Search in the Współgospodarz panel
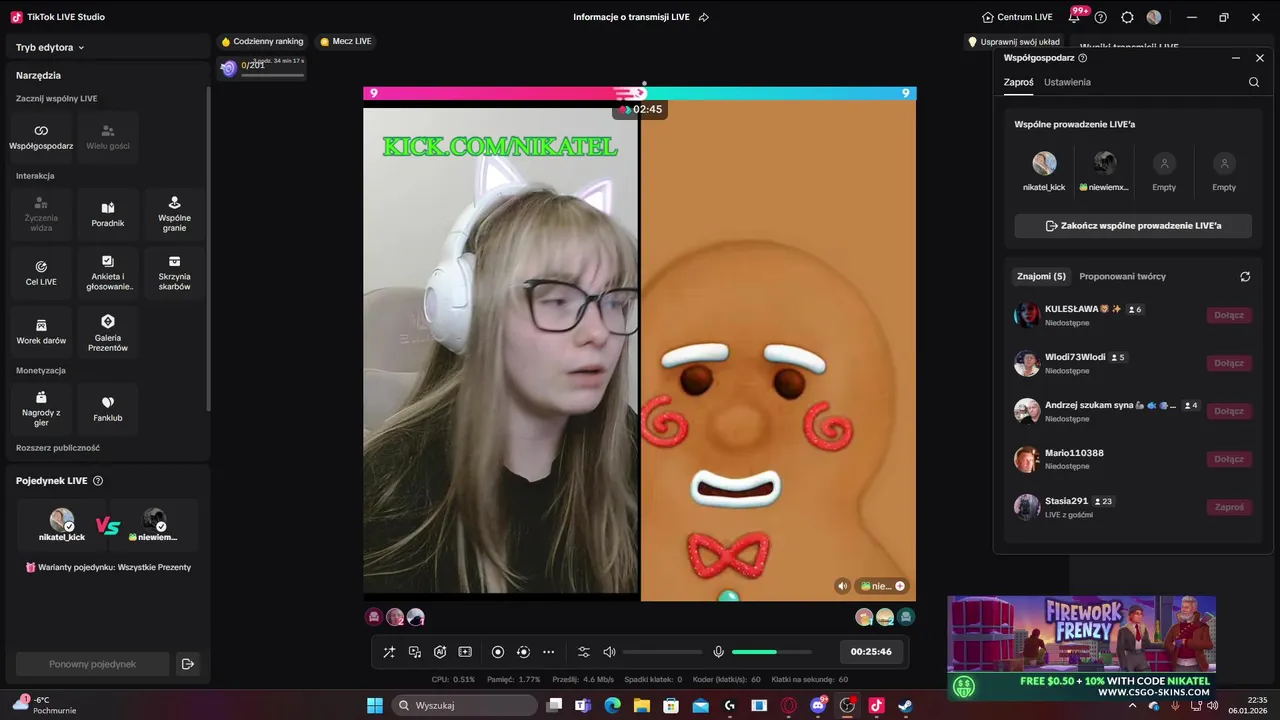The width and height of the screenshot is (1280, 720). pyautogui.click(x=1254, y=82)
